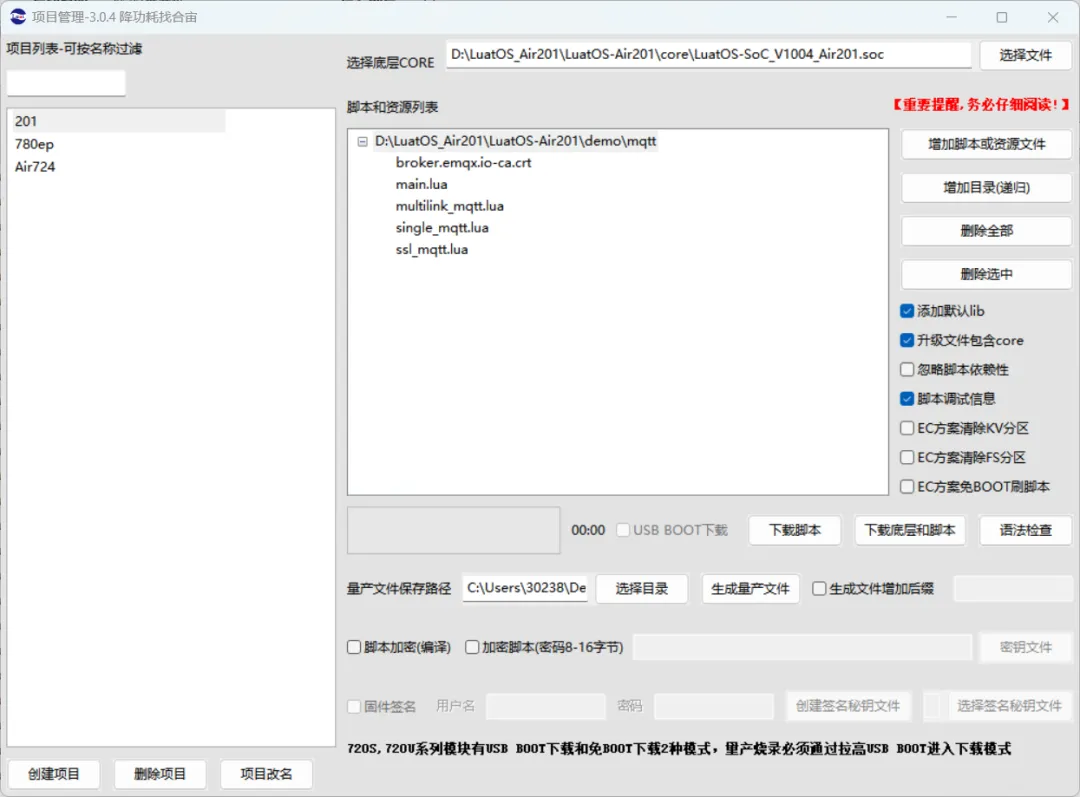The image size is (1080, 797).
Task: Click 删除全部 button
Action: tap(986, 231)
